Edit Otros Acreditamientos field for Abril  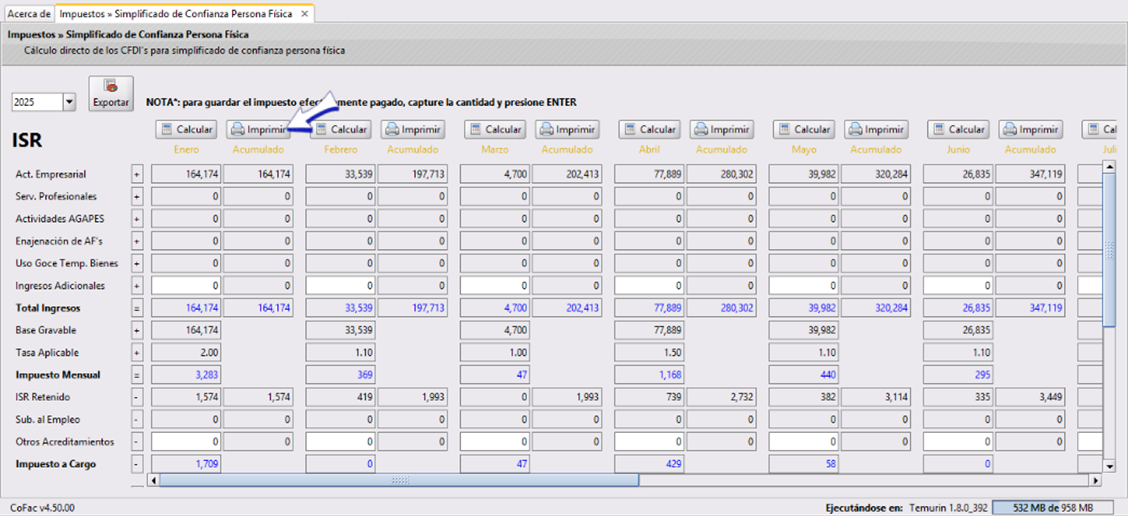click(650, 442)
